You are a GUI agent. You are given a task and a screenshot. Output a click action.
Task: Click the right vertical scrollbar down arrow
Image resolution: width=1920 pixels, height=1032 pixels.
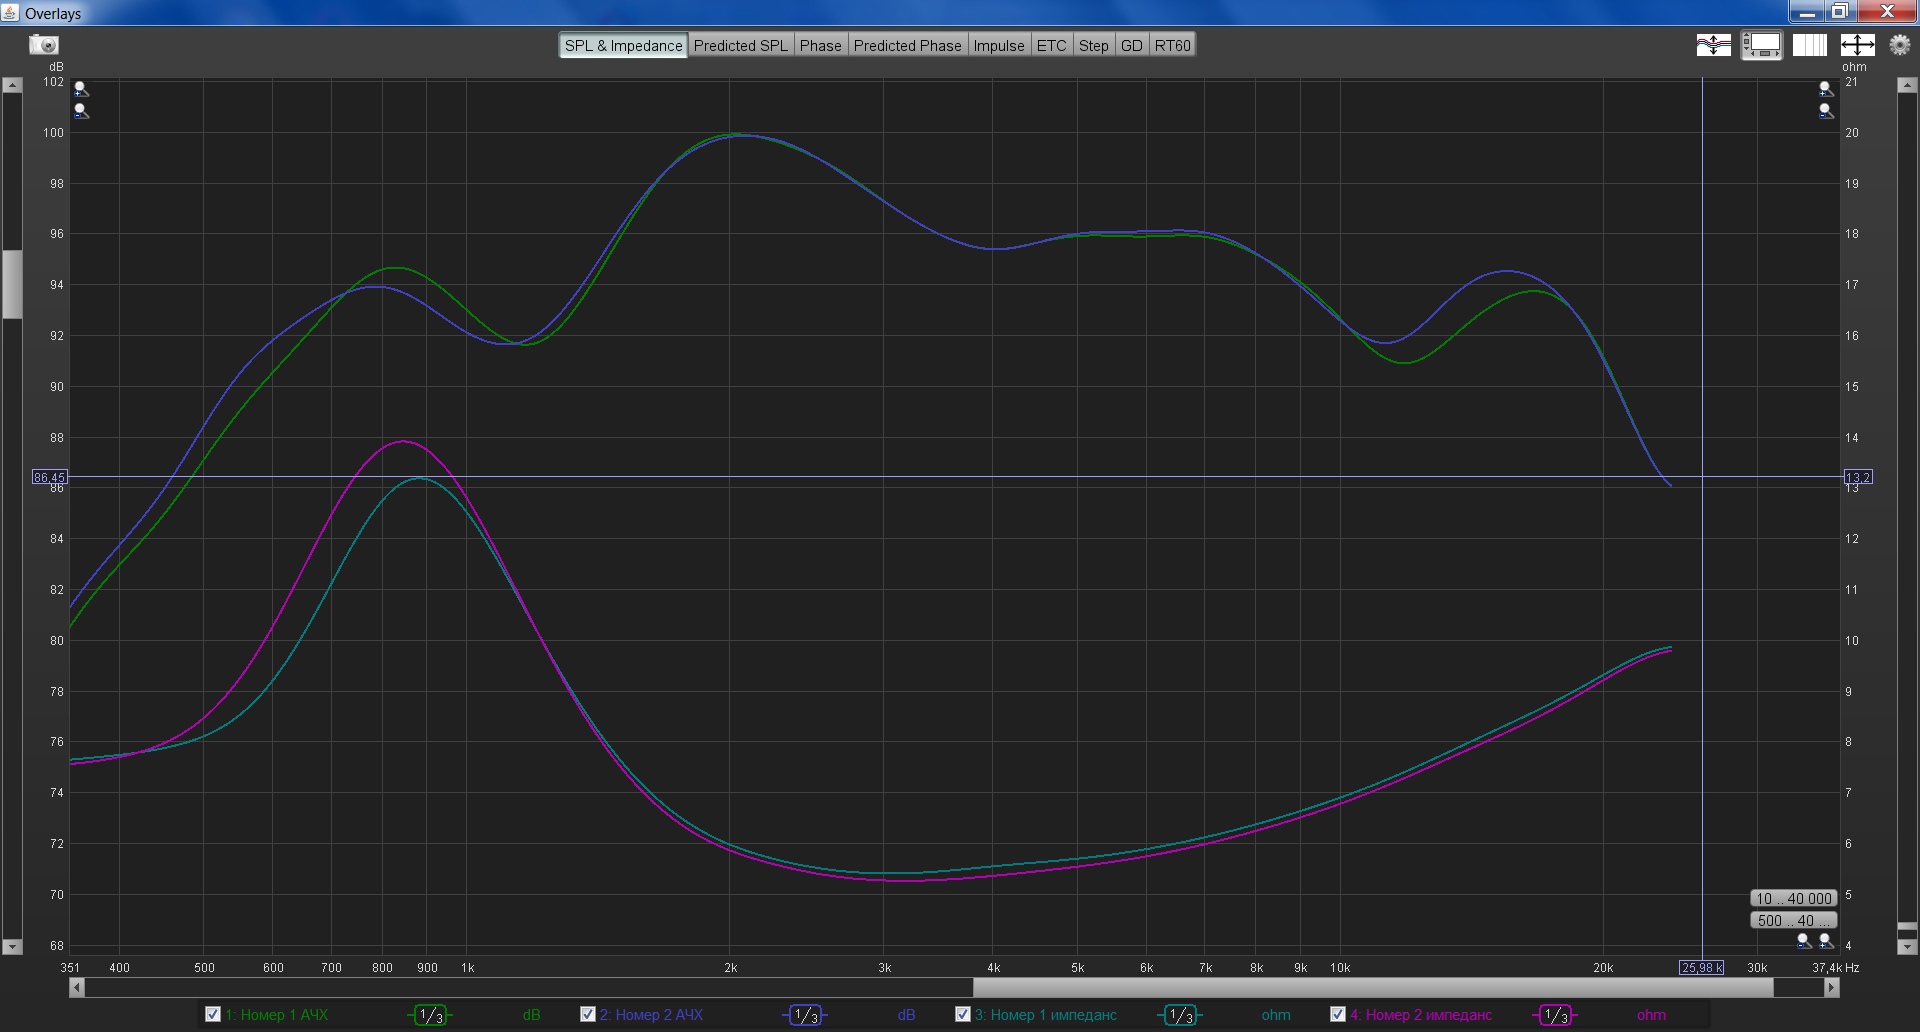pos(1907,946)
